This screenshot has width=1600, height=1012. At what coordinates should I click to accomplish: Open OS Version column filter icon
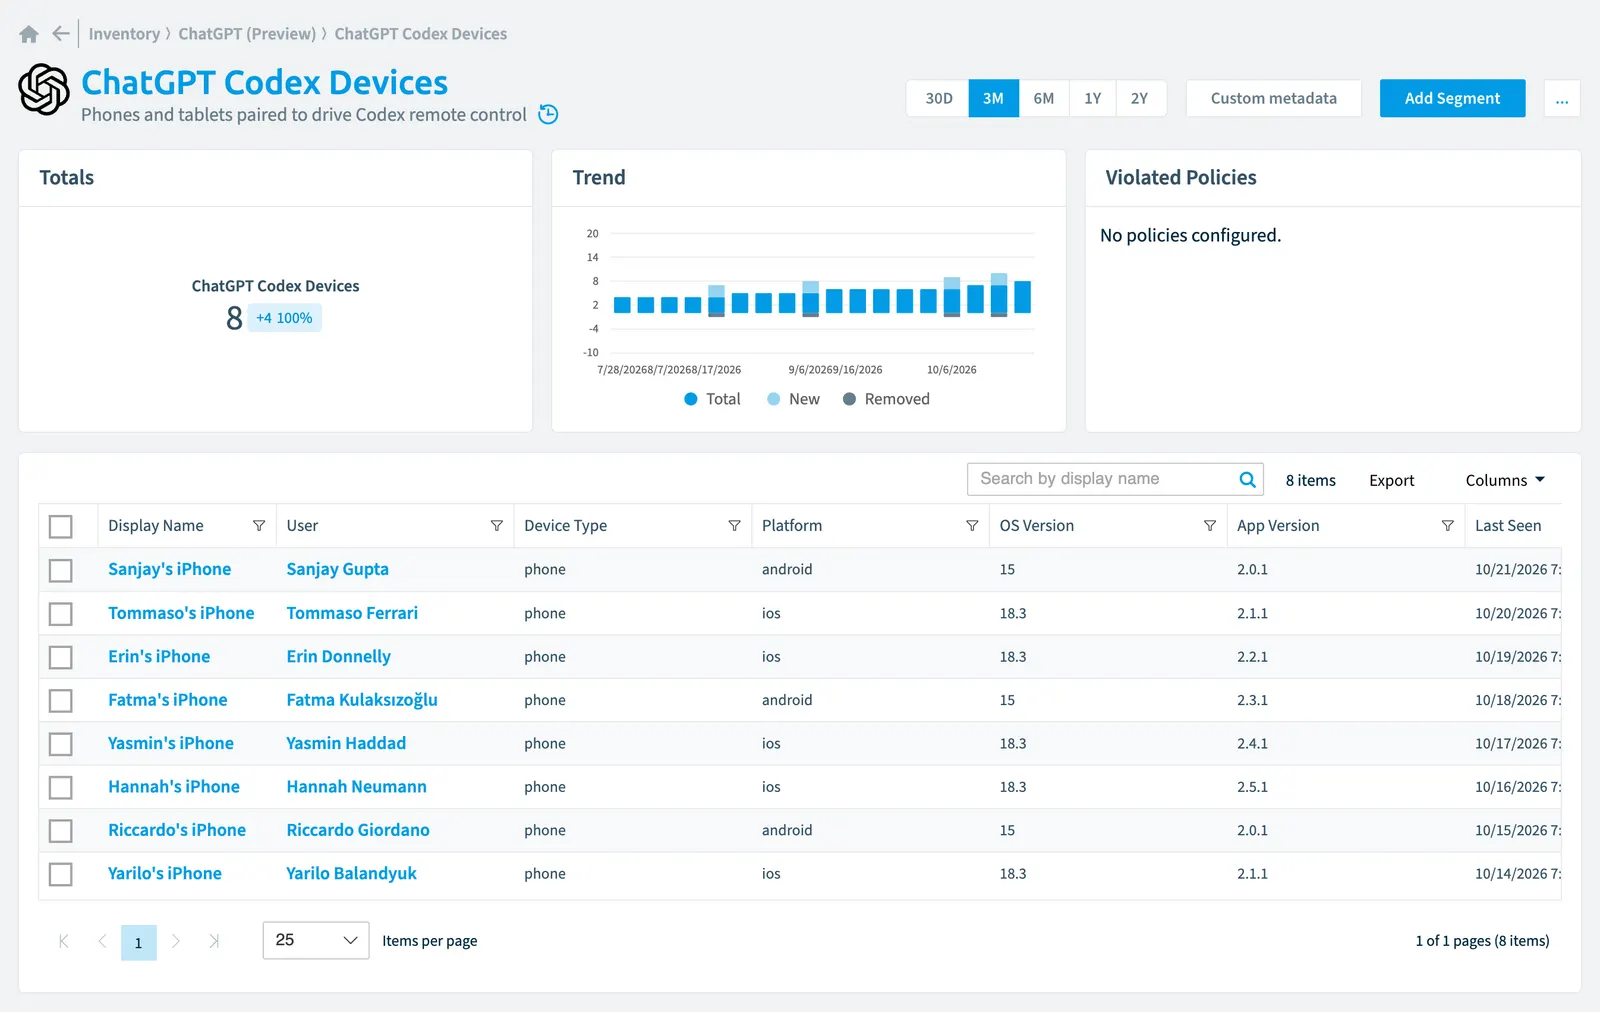pos(1210,526)
